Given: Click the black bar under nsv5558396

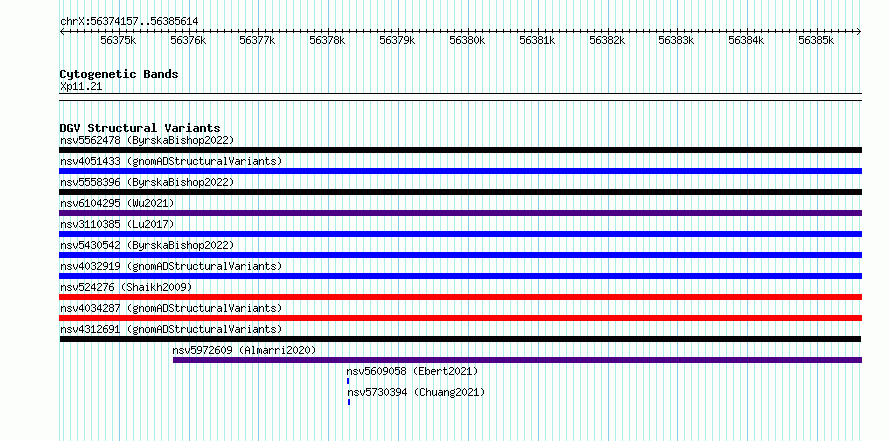Looking at the screenshot, I should [461, 192].
